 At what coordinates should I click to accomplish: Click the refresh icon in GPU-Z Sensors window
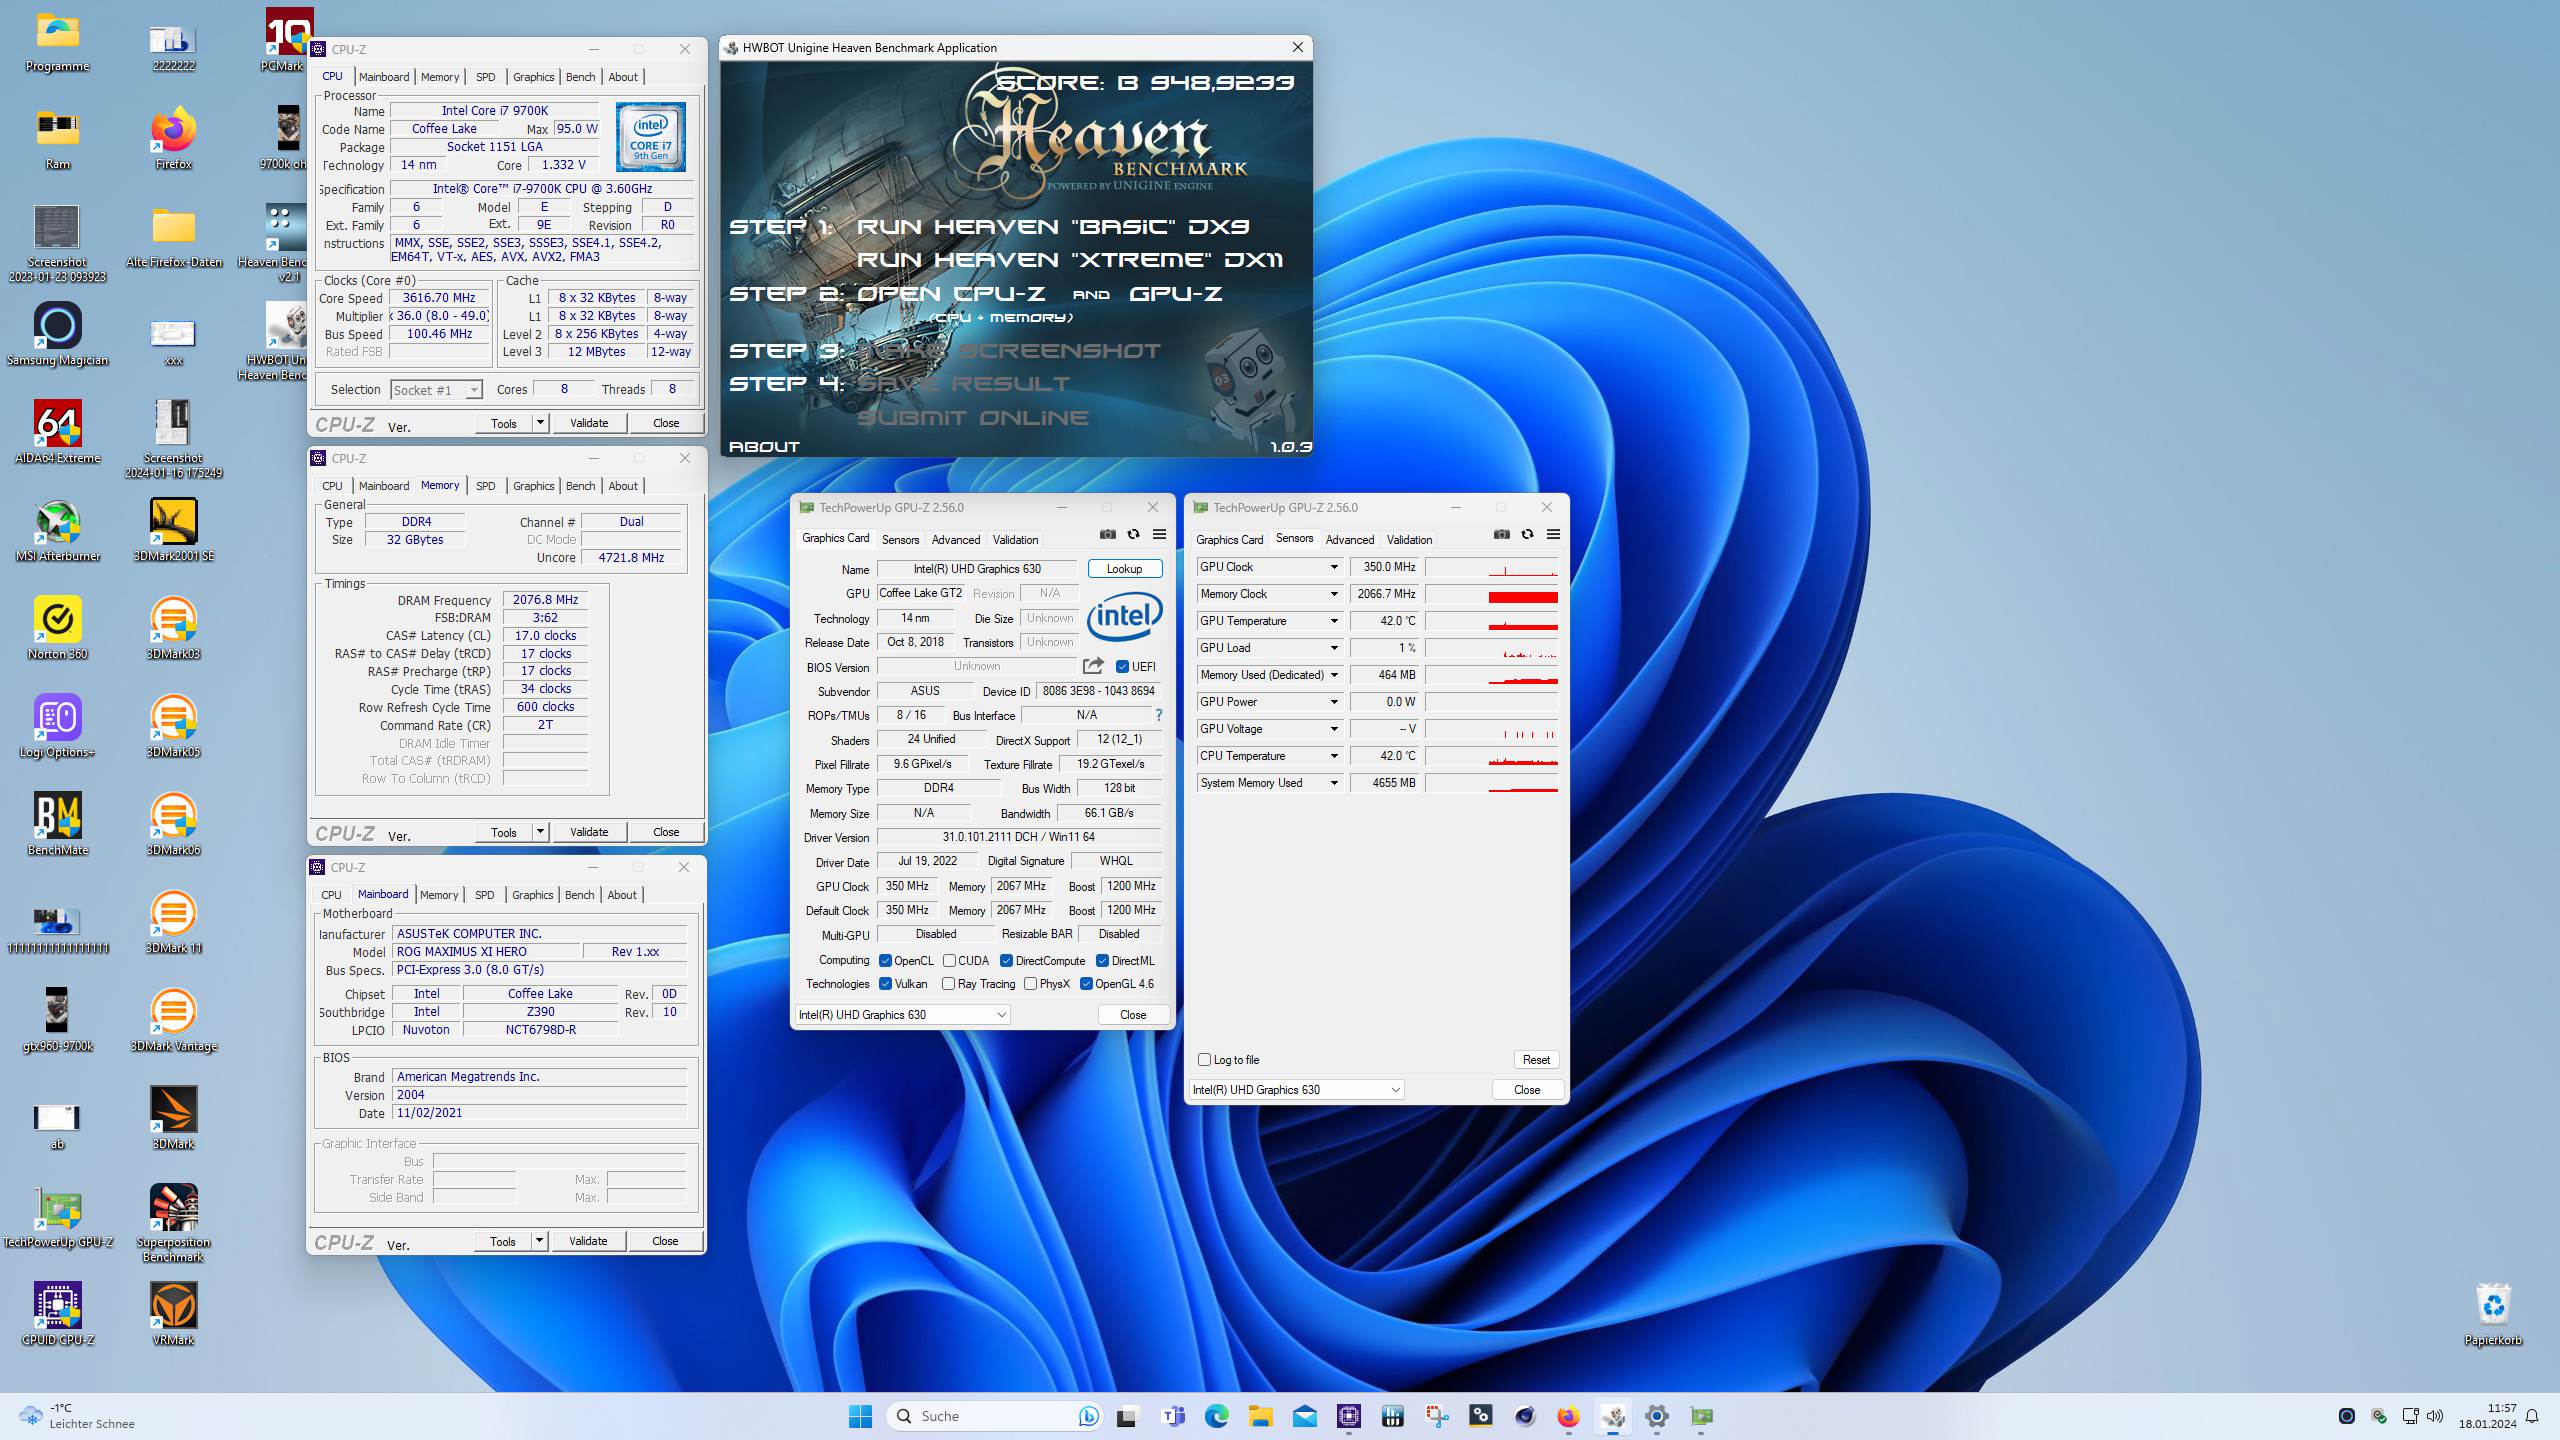click(1527, 535)
